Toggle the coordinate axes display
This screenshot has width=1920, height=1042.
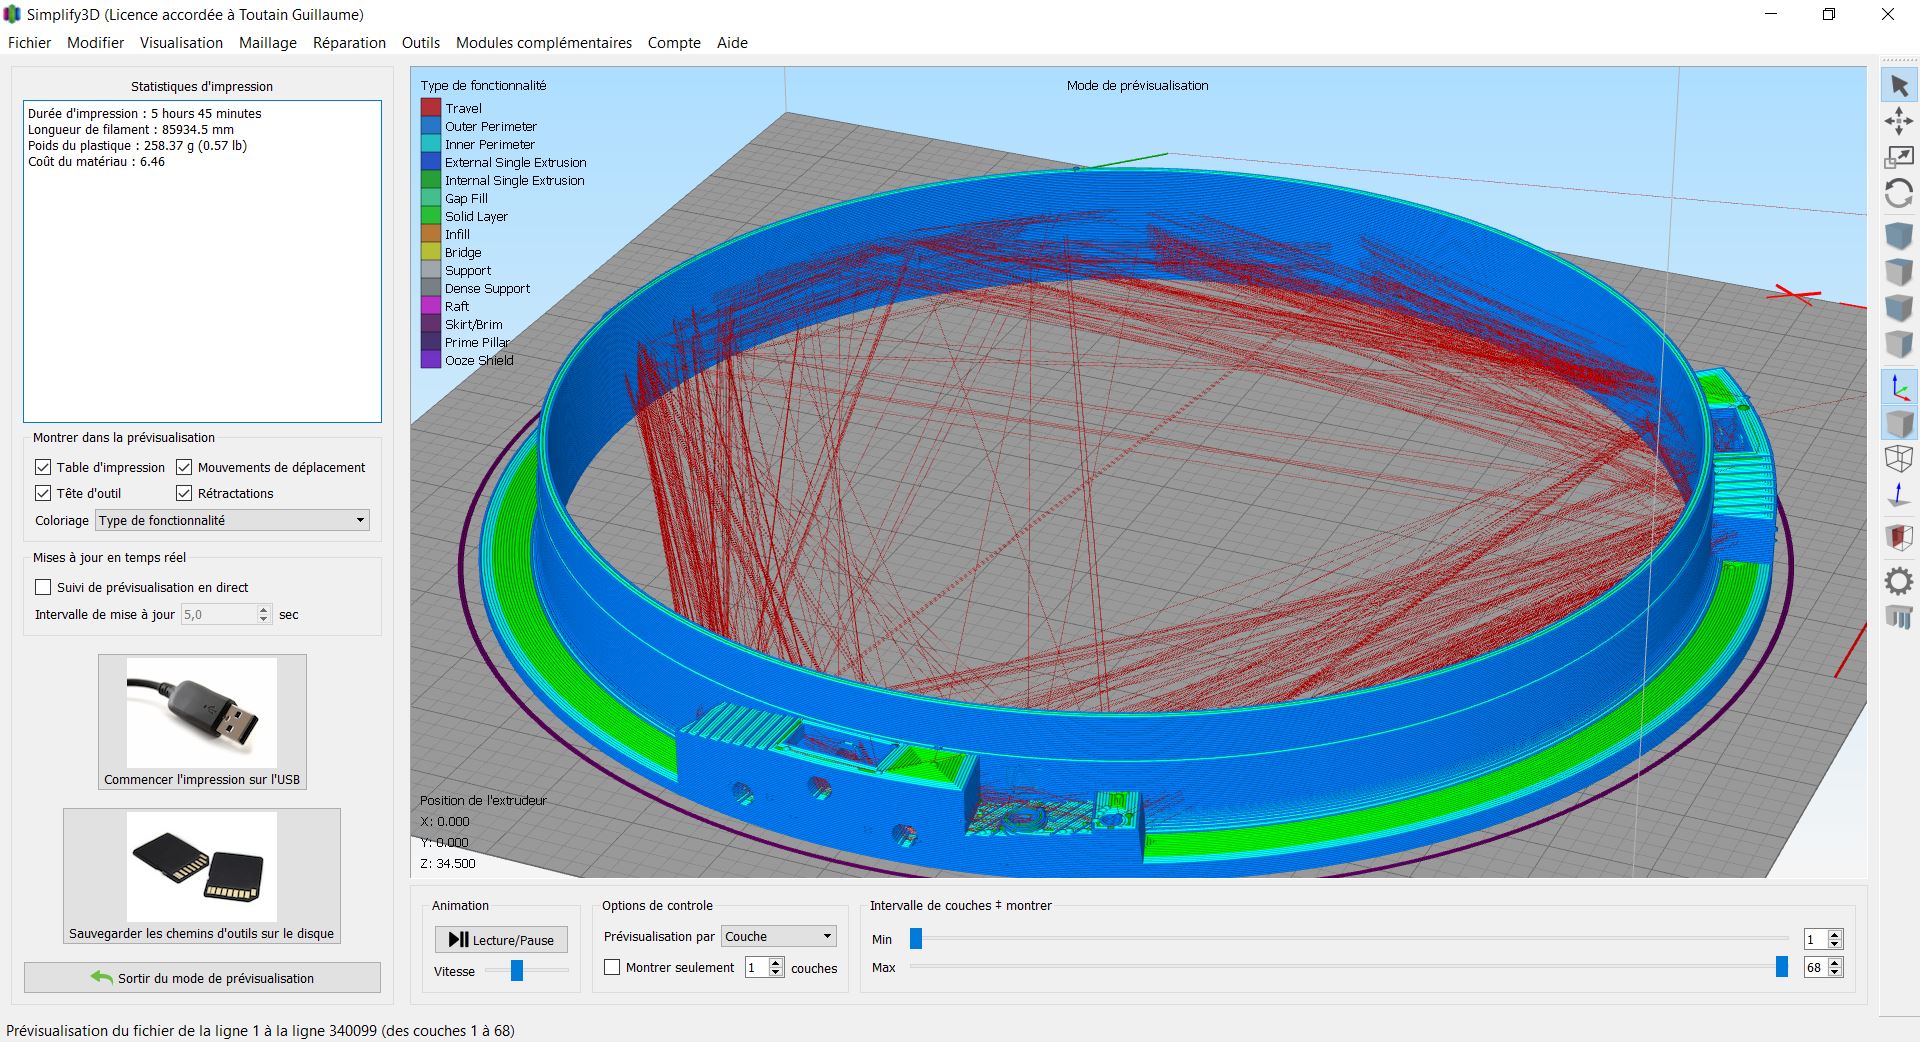[x=1898, y=387]
